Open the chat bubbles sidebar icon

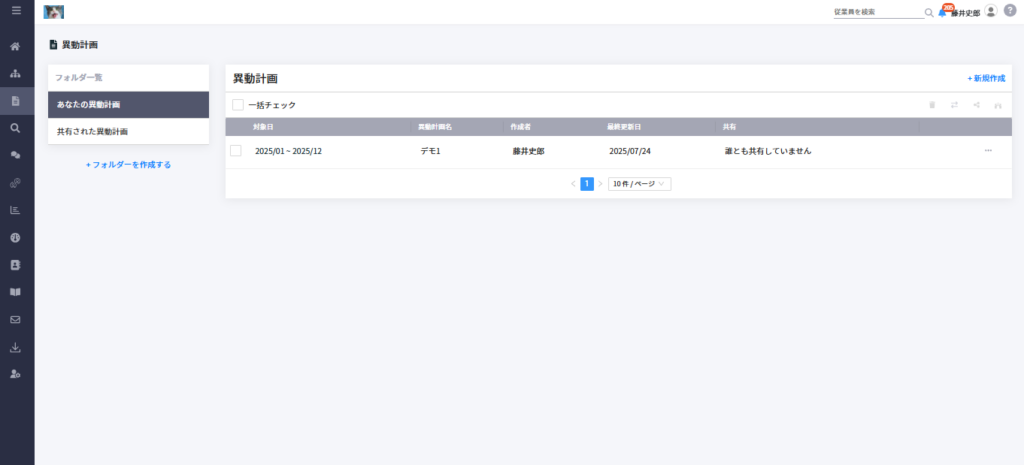pos(16,155)
